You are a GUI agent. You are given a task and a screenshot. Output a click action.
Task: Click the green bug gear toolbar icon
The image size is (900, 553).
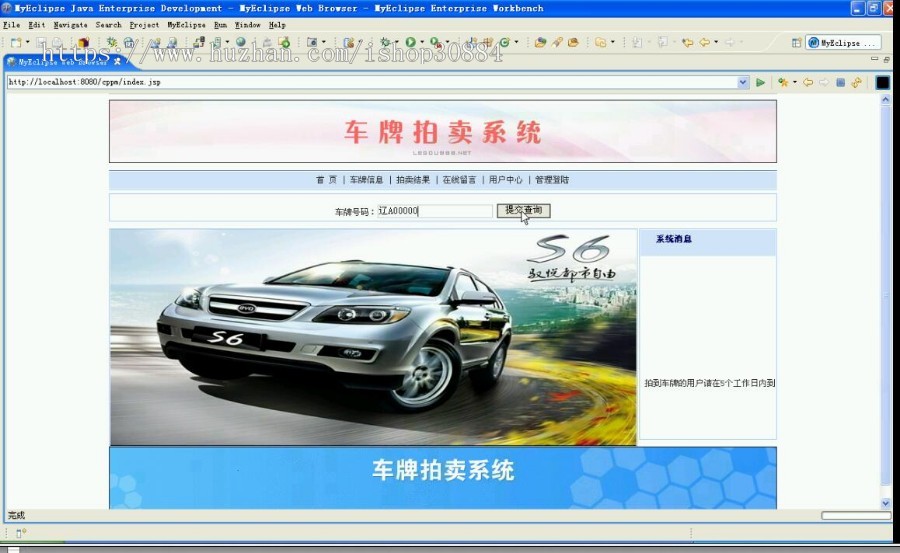[111, 42]
